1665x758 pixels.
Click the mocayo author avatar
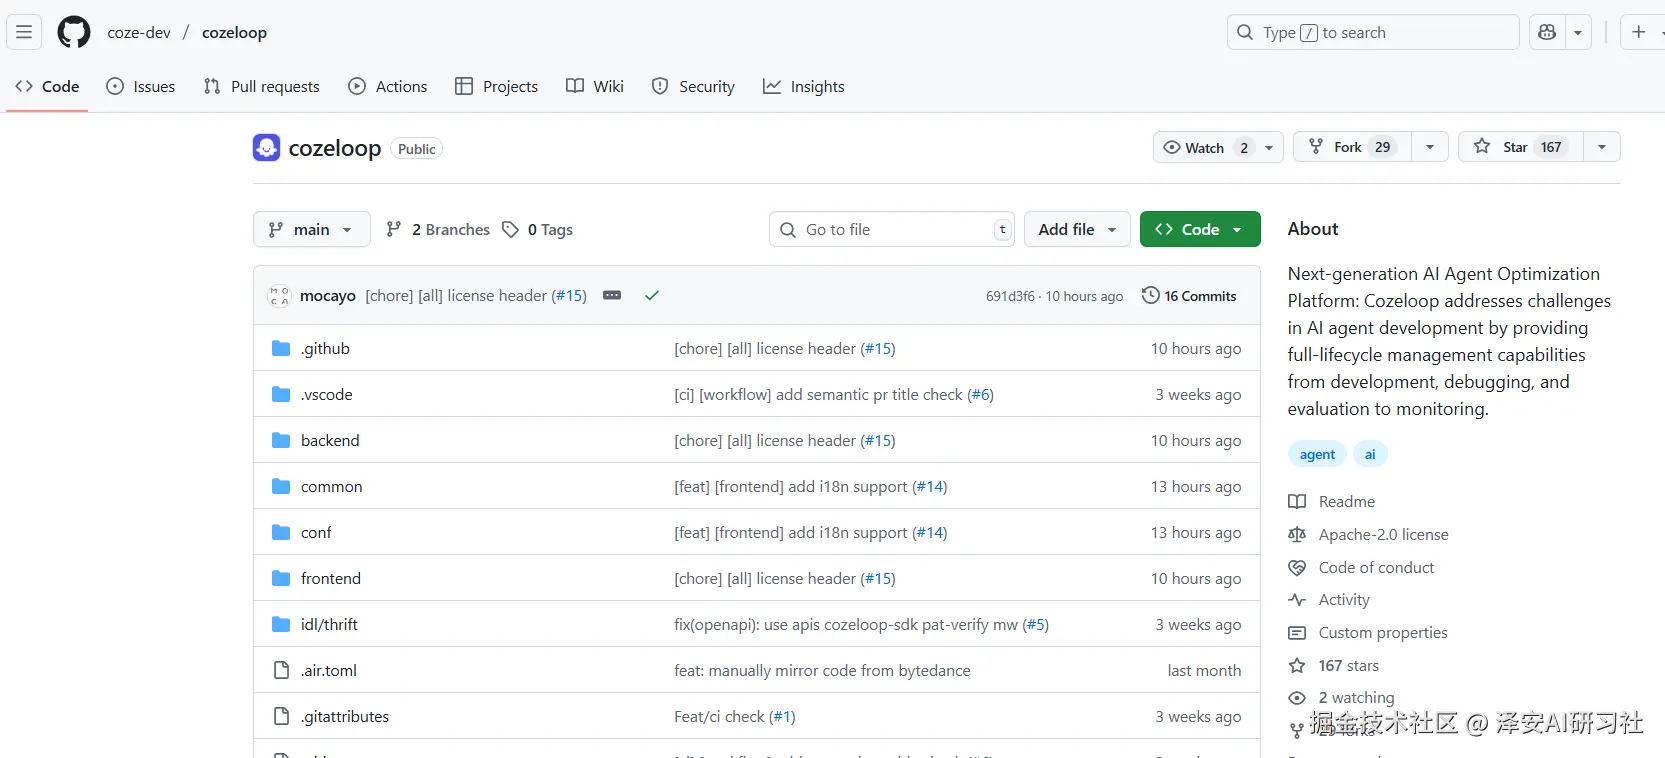[x=279, y=296]
